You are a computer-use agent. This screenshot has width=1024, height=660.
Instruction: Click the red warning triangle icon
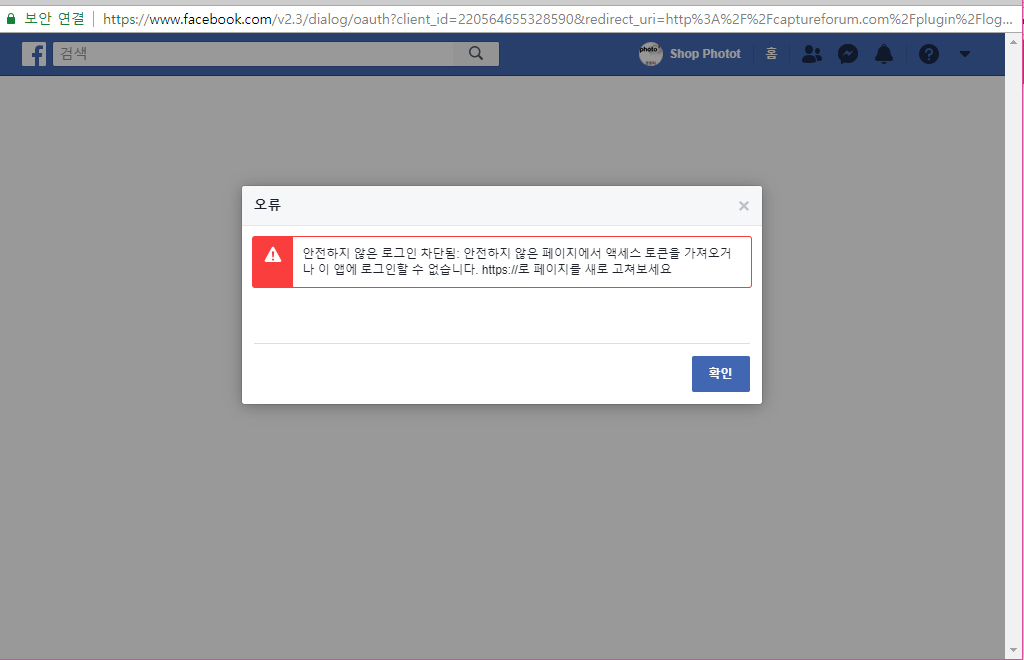coord(273,255)
